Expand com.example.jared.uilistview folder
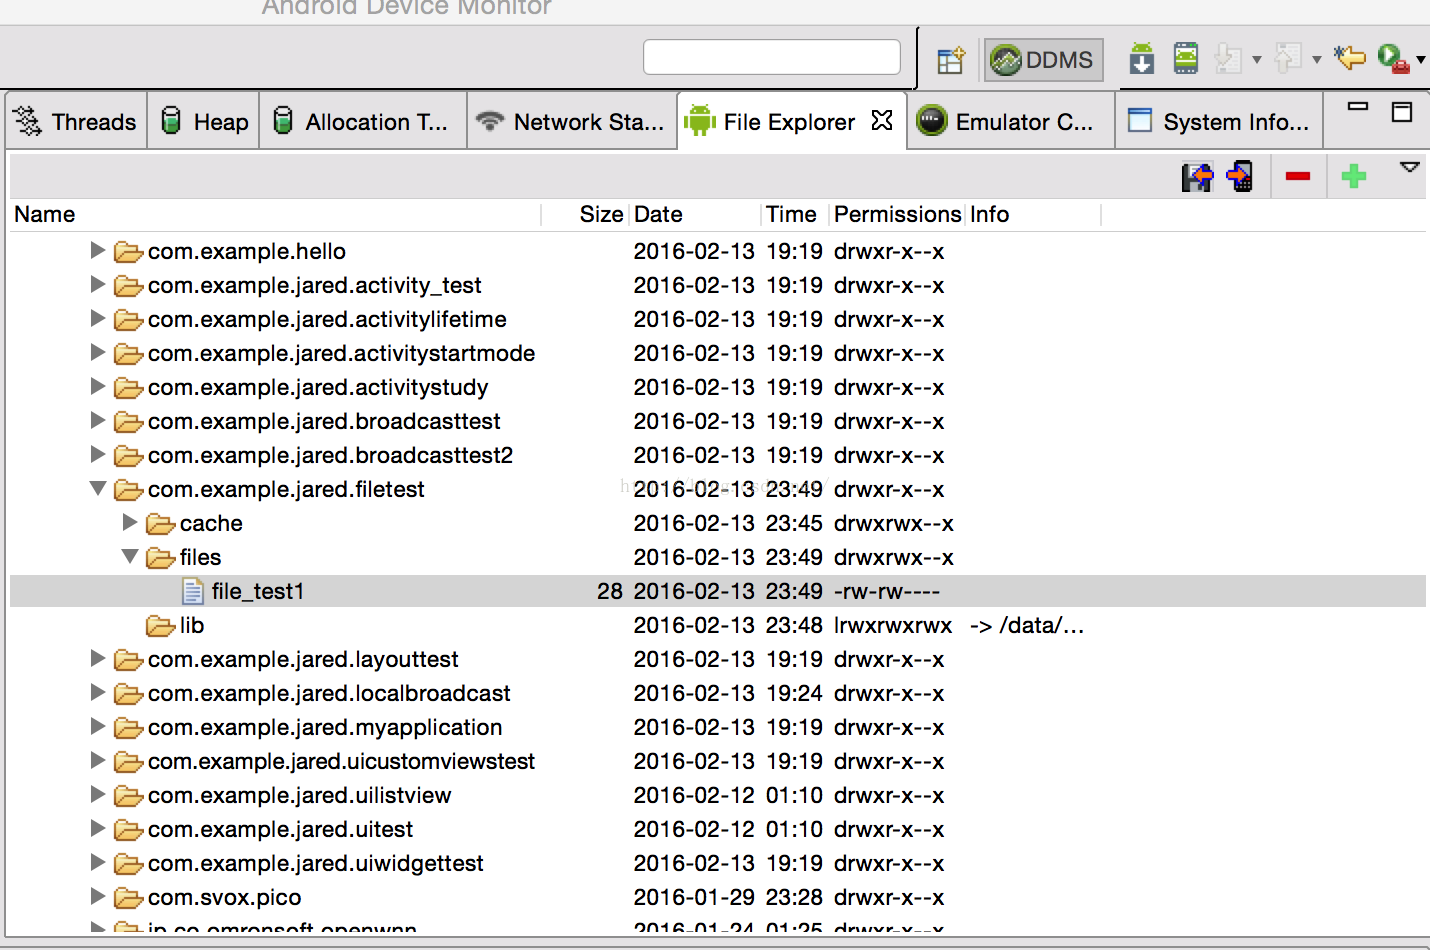This screenshot has width=1430, height=950. [98, 794]
